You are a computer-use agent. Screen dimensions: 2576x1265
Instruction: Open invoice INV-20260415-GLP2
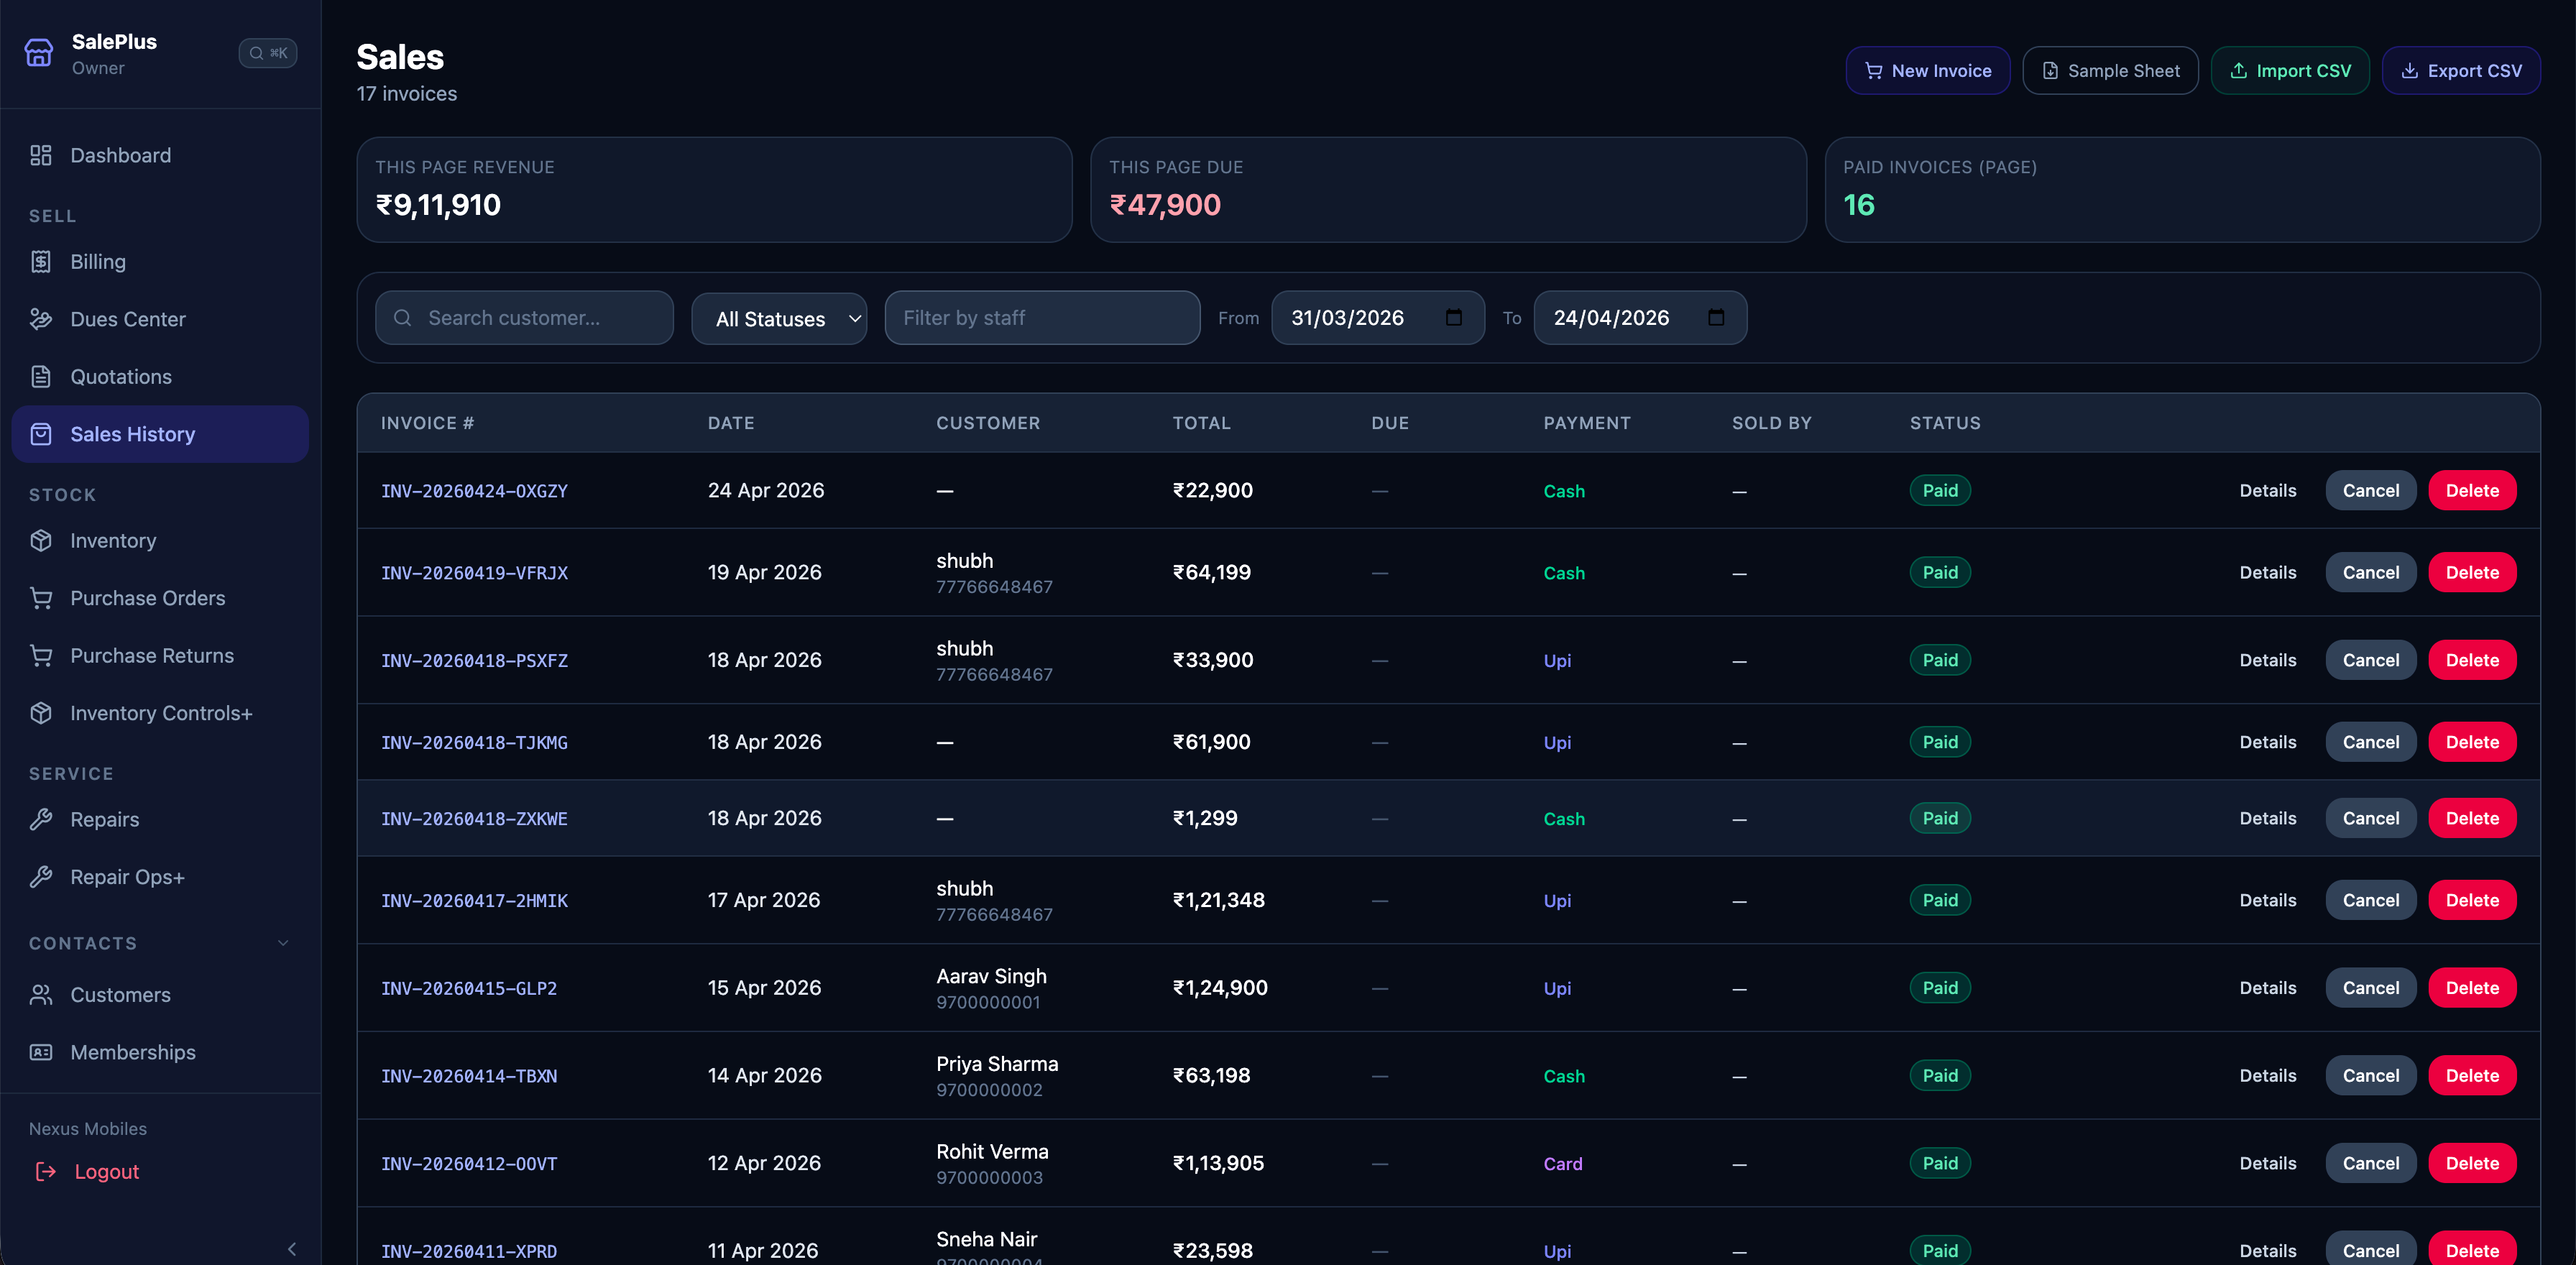469,988
